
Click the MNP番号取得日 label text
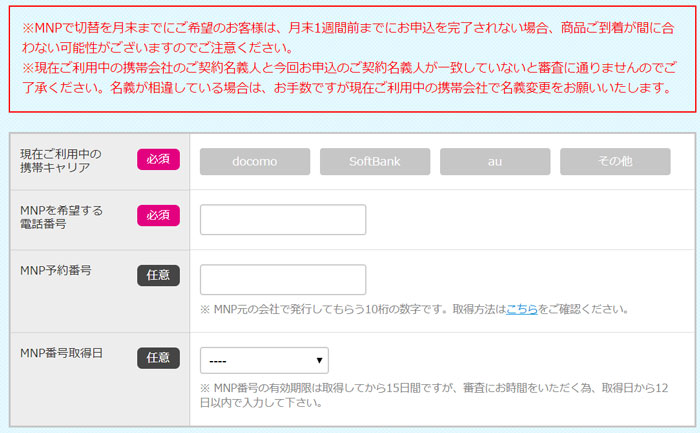click(62, 353)
